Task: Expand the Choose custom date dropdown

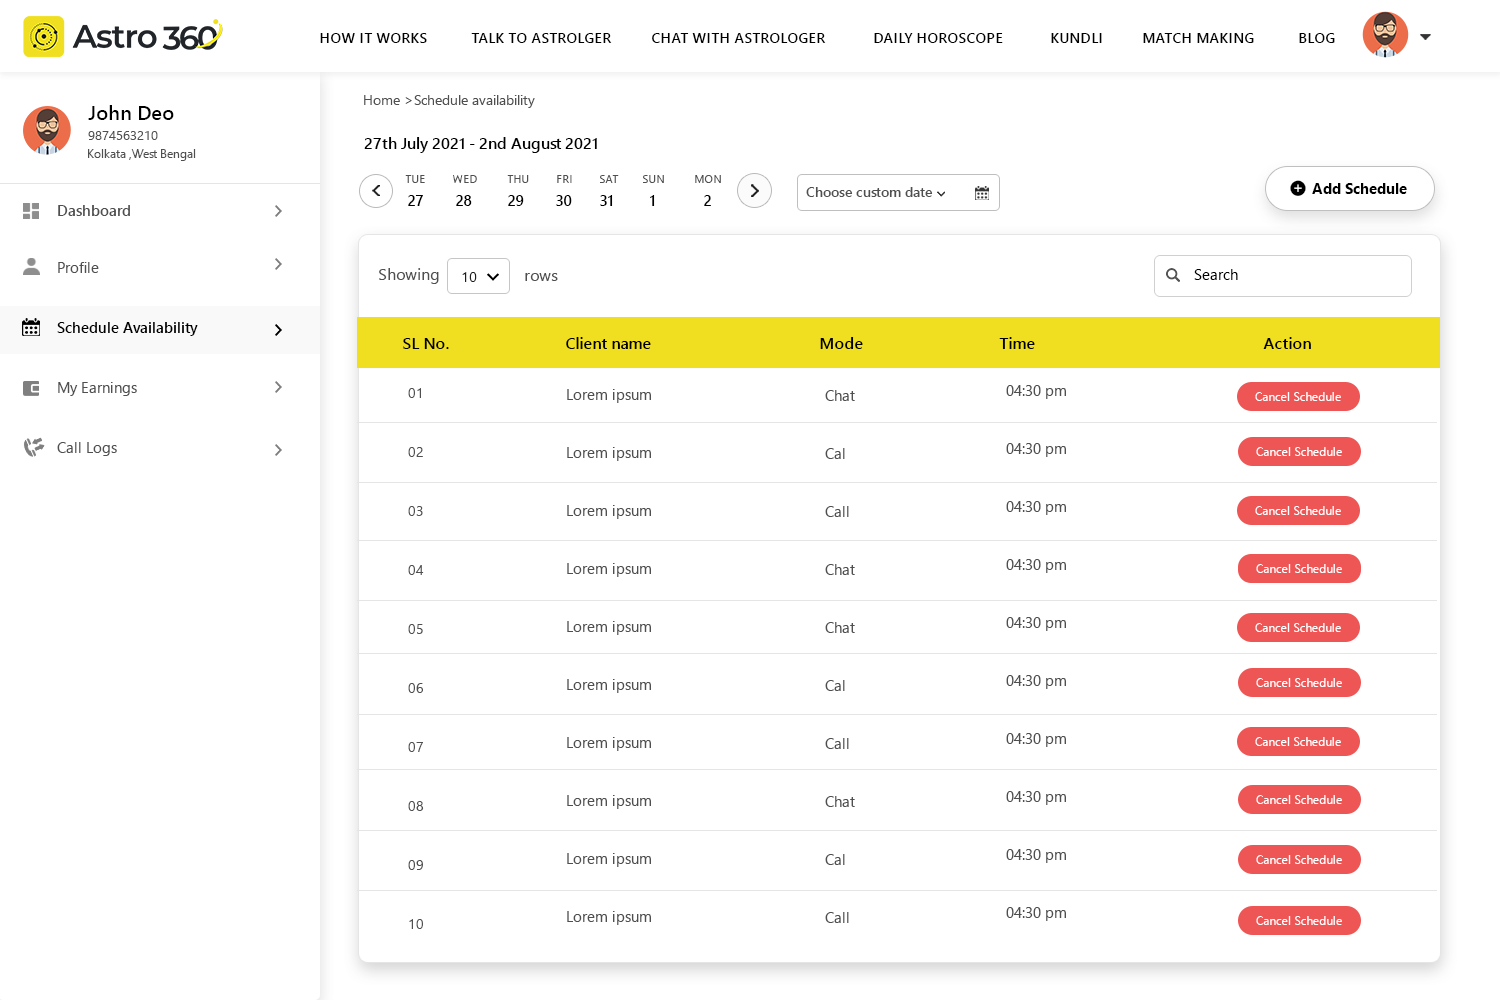Action: (x=875, y=193)
